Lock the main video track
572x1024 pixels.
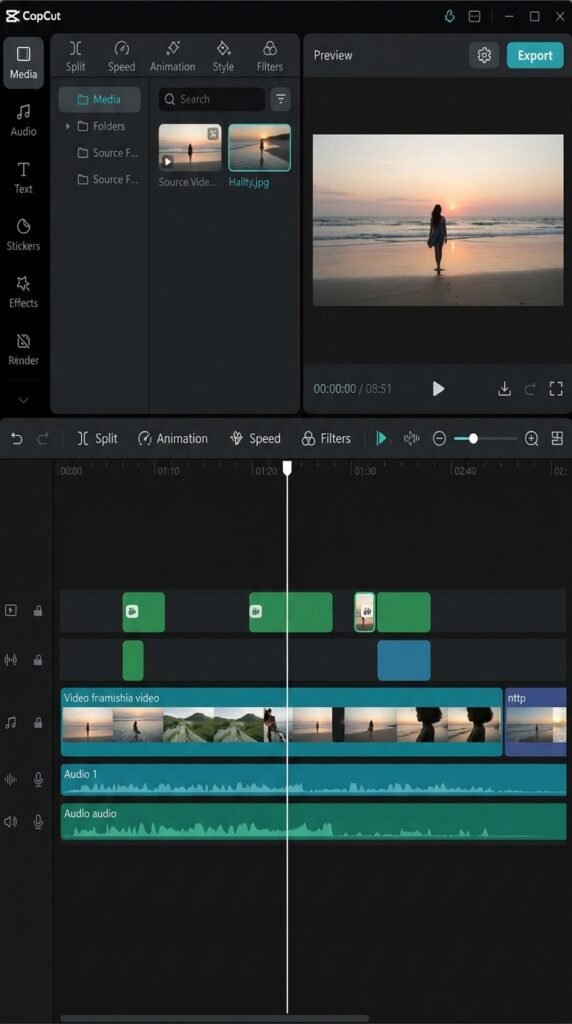coord(38,723)
